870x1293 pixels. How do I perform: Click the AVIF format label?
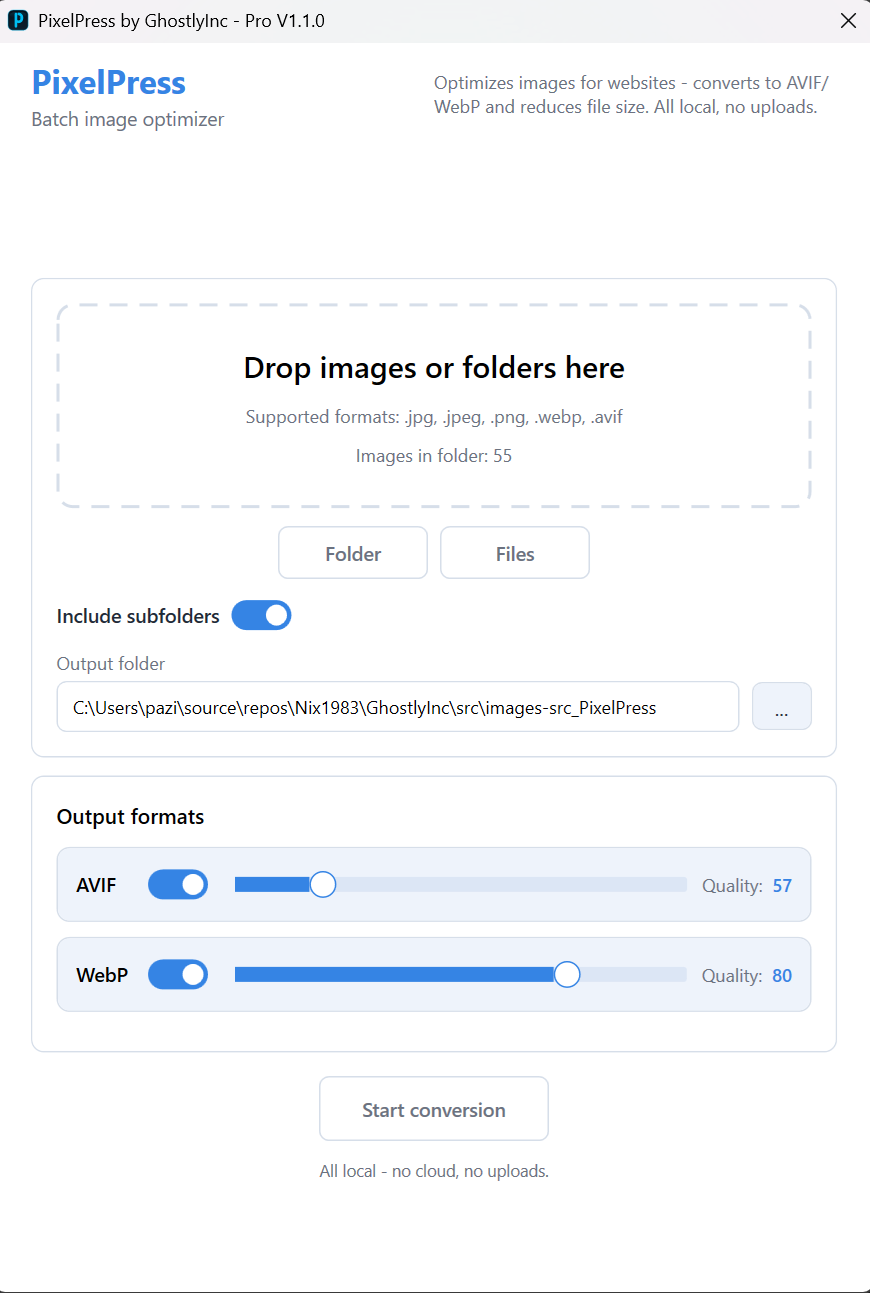click(x=96, y=885)
